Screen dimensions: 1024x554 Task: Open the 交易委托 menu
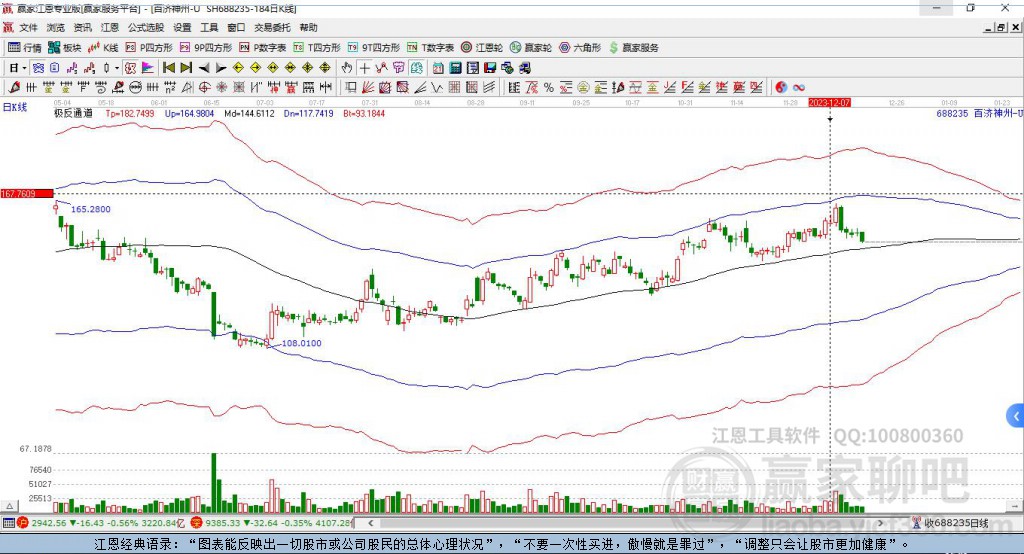(272, 27)
